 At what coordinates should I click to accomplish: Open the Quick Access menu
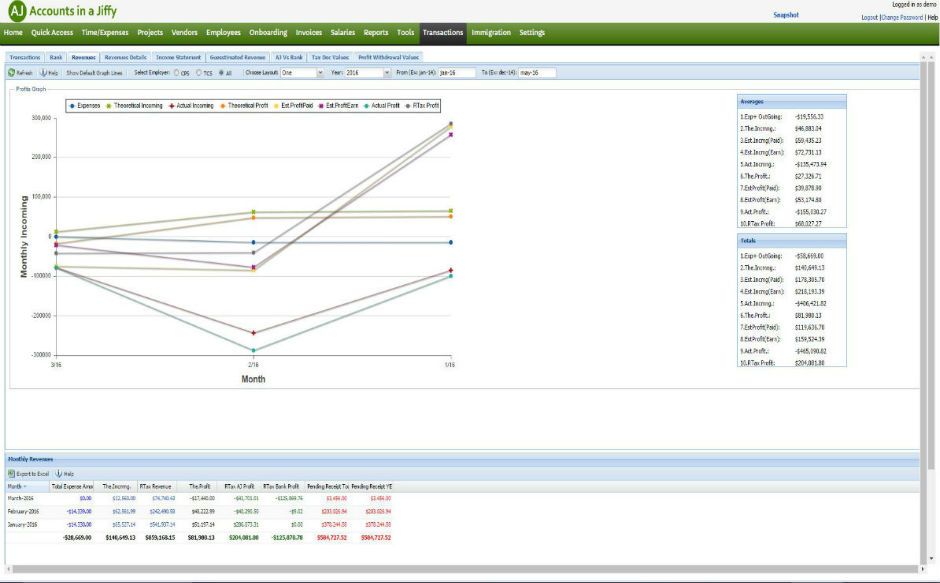click(x=52, y=32)
